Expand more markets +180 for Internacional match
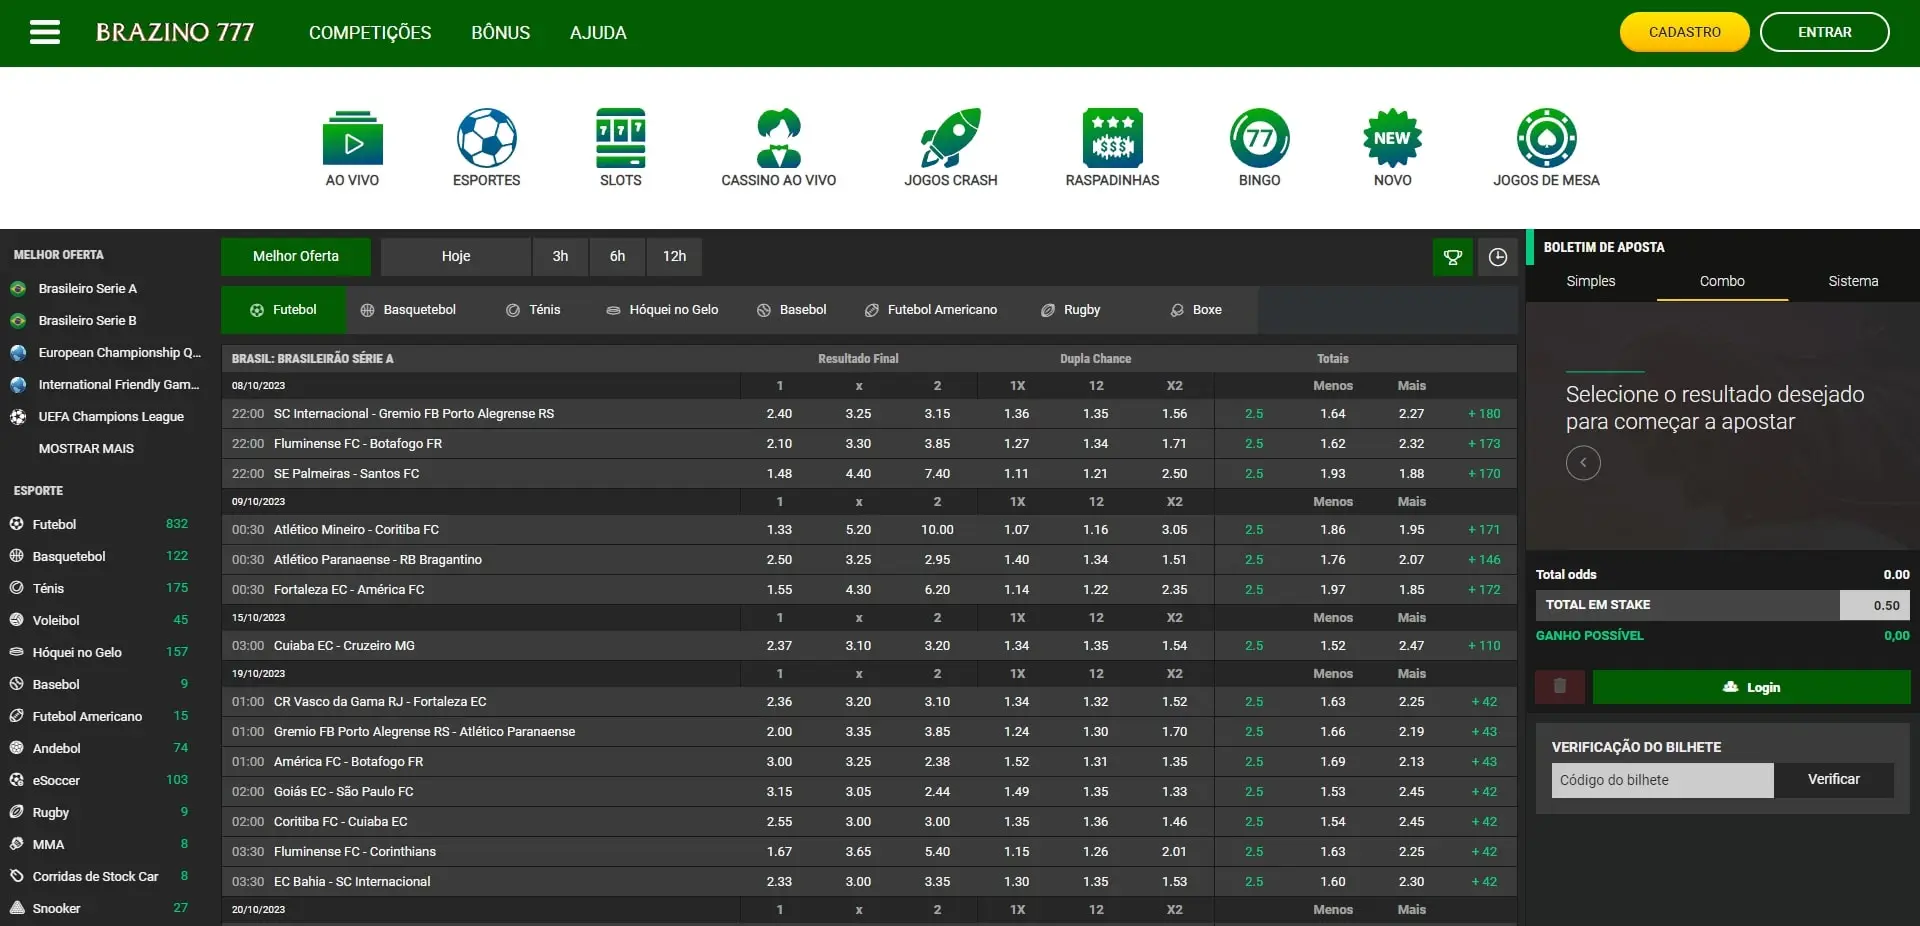 click(1483, 414)
